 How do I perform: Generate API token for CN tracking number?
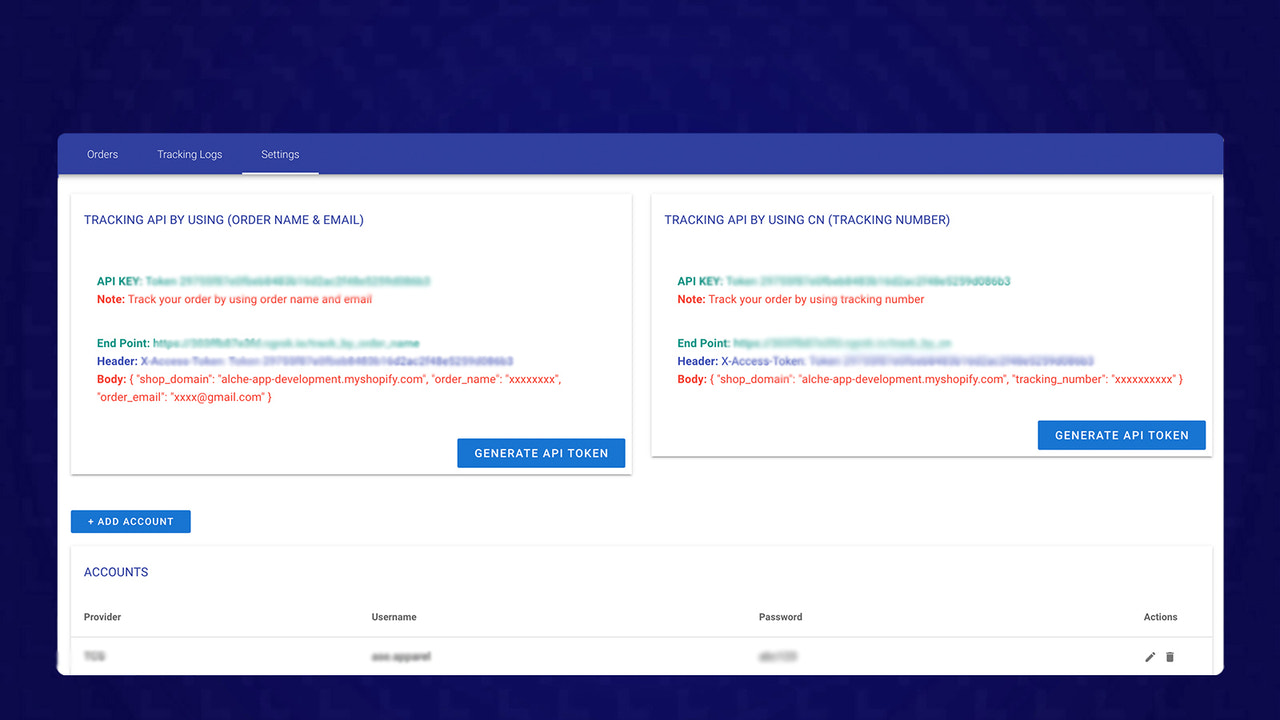click(1121, 435)
